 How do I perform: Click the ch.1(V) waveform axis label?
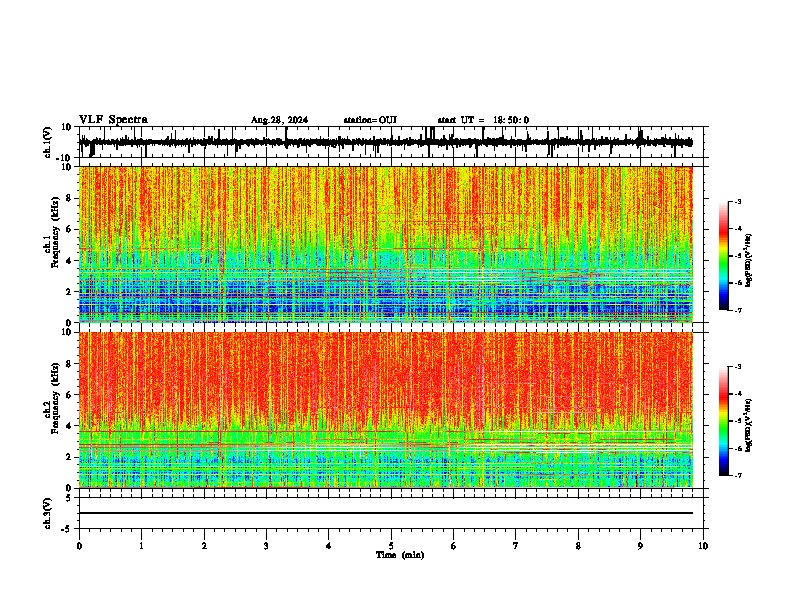point(48,142)
